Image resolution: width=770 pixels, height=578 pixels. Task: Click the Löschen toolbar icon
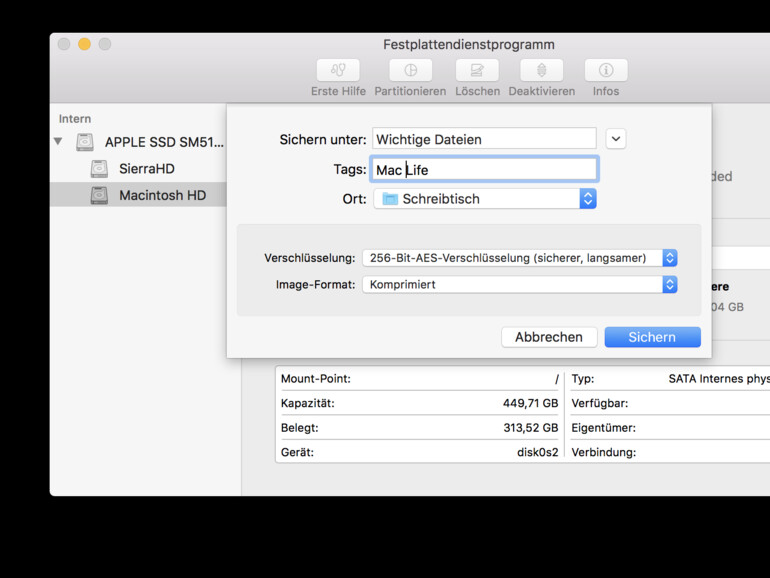pyautogui.click(x=477, y=71)
